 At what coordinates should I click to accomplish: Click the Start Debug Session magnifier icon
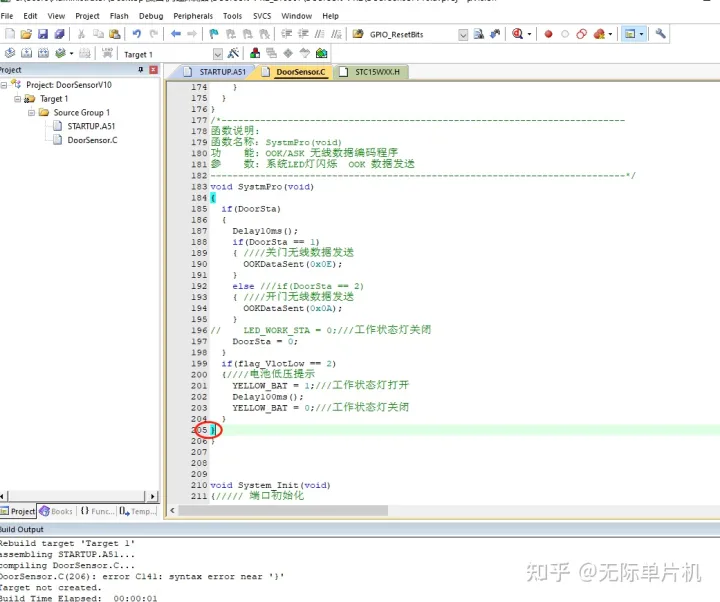519,34
